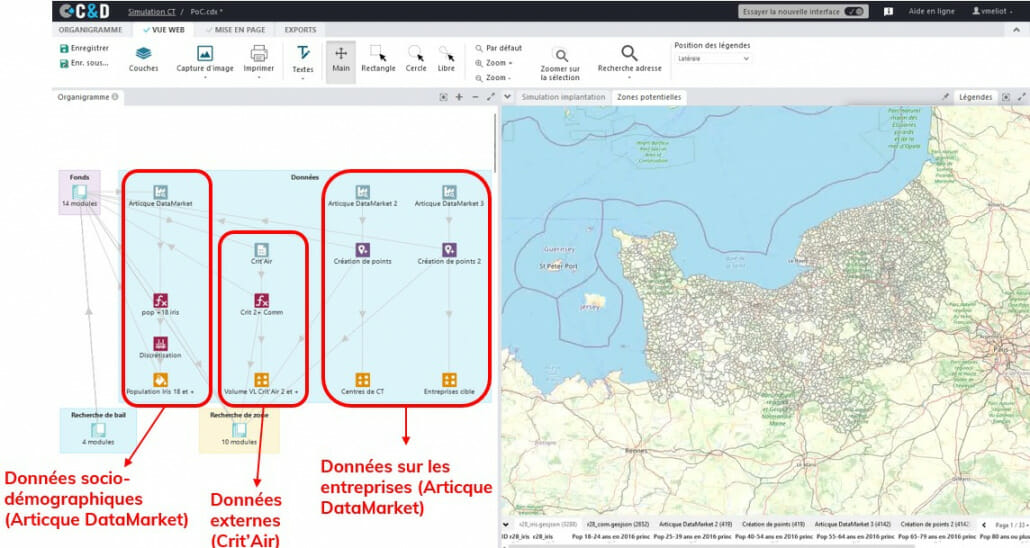1030x548 pixels.
Task: Click the Crit'Air data module icon
Action: tap(261, 250)
